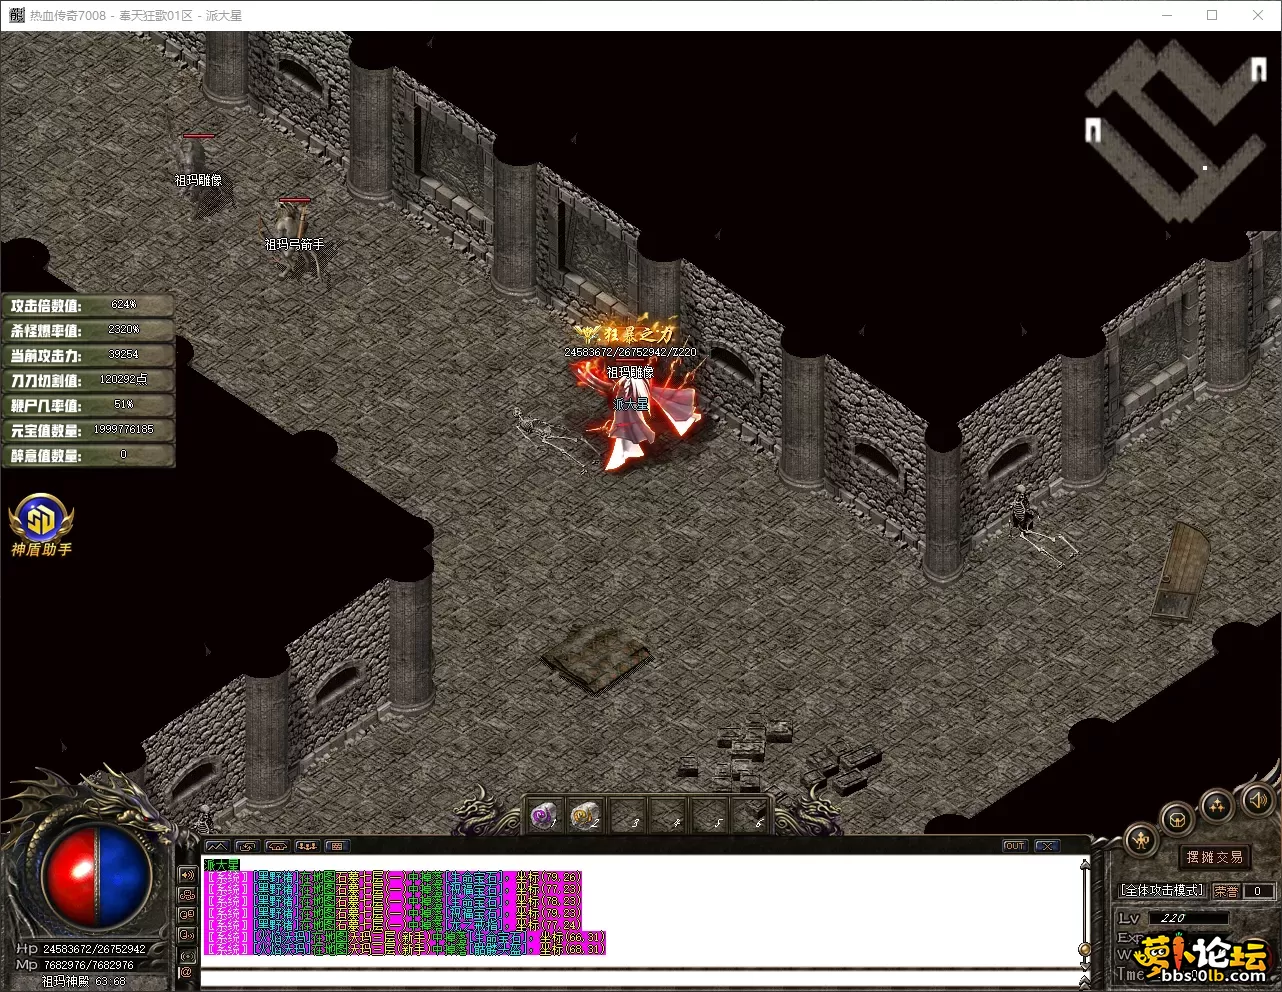Click the @ private message icon
This screenshot has width=1282, height=992.
186,972
